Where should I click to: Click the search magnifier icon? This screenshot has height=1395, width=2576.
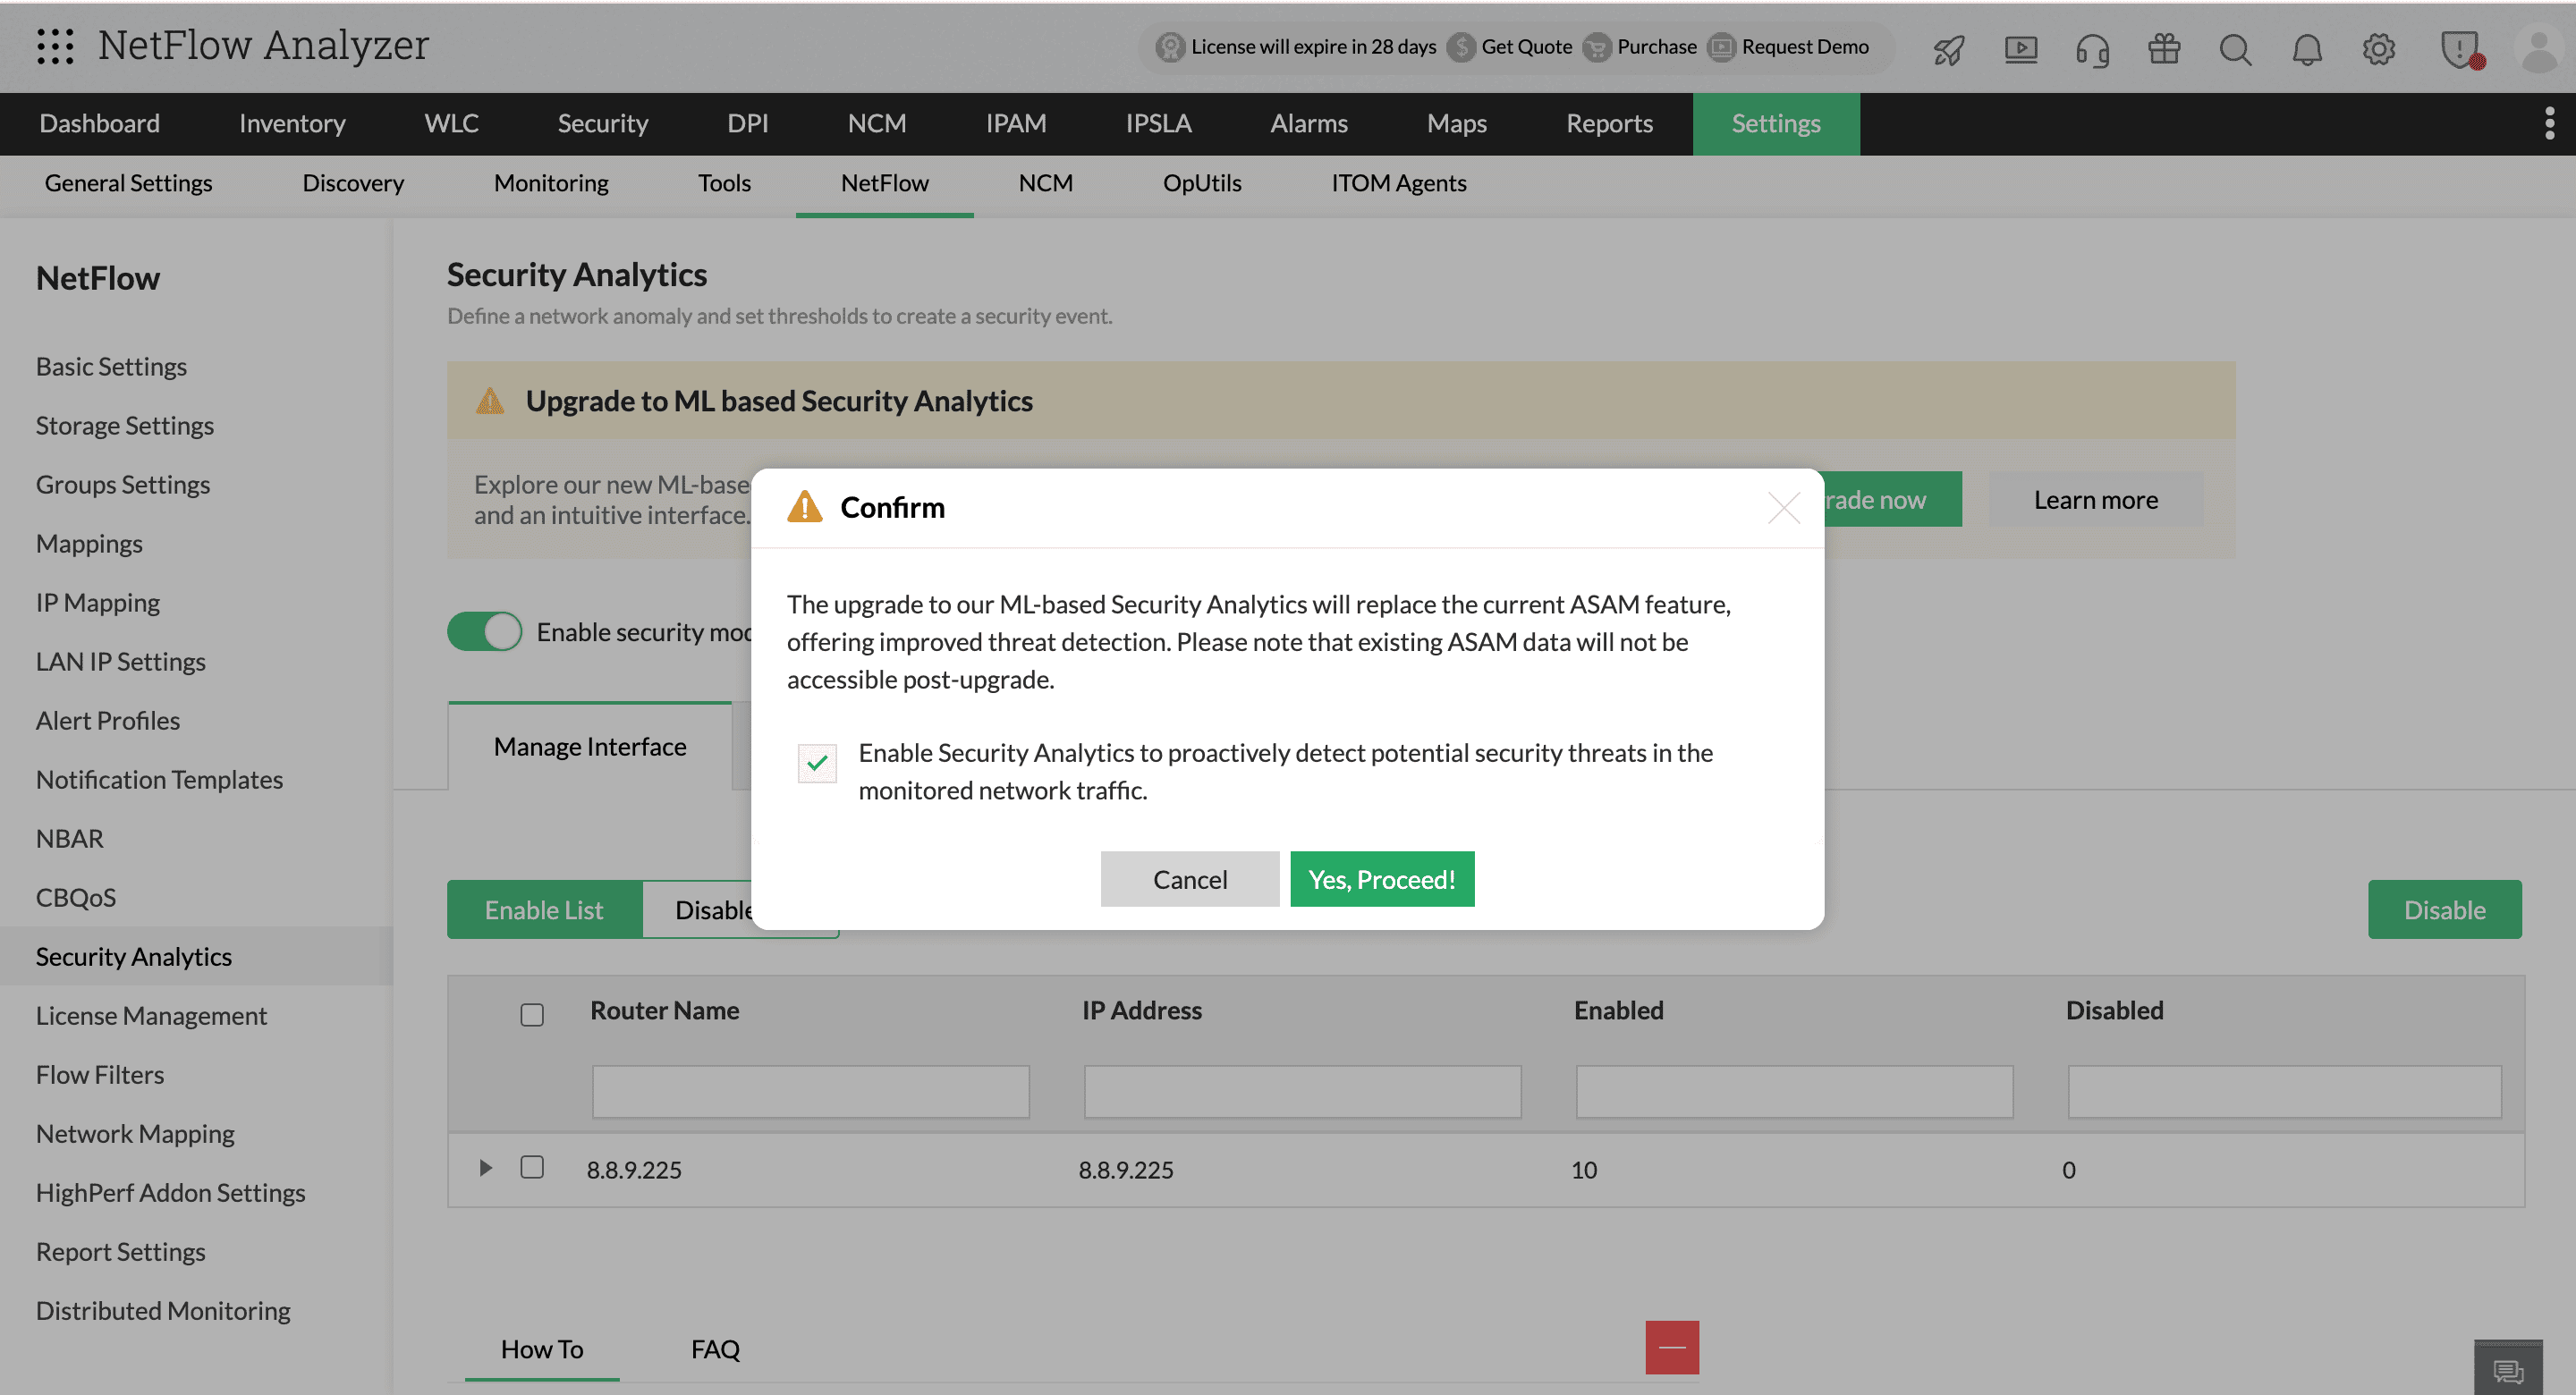coord(2235,49)
